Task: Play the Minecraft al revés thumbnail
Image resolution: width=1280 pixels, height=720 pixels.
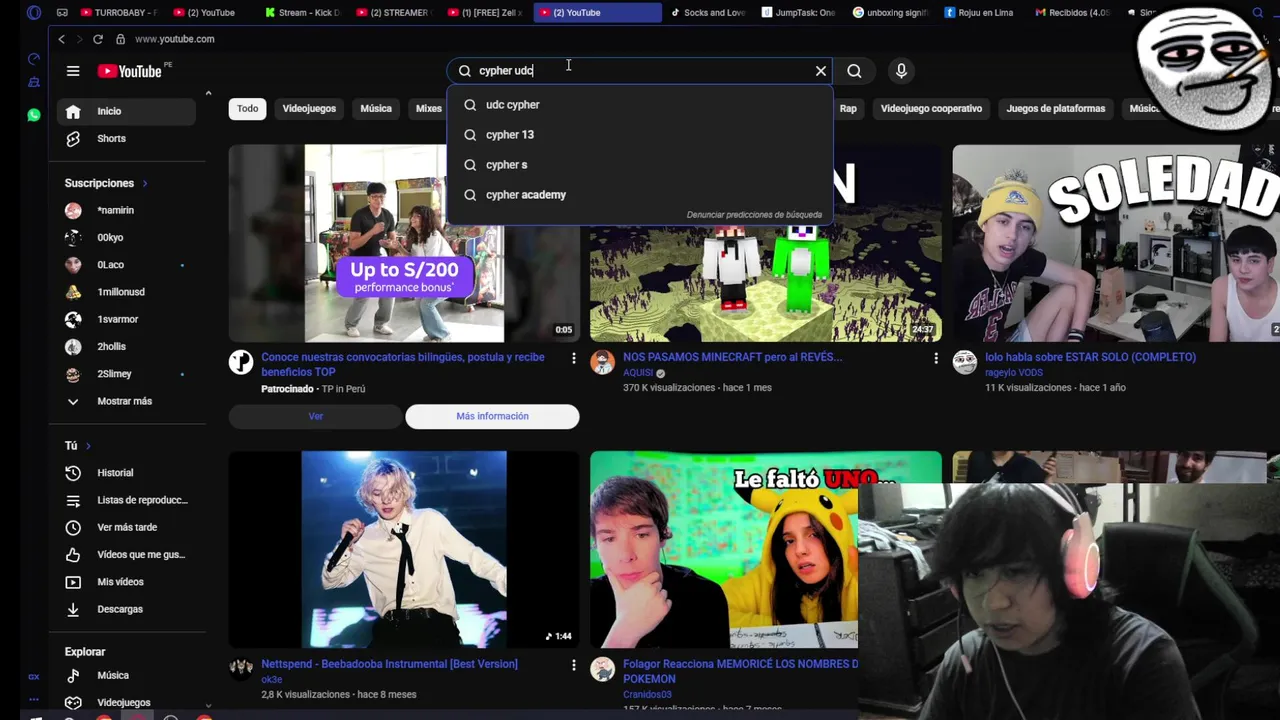Action: pyautogui.click(x=765, y=243)
